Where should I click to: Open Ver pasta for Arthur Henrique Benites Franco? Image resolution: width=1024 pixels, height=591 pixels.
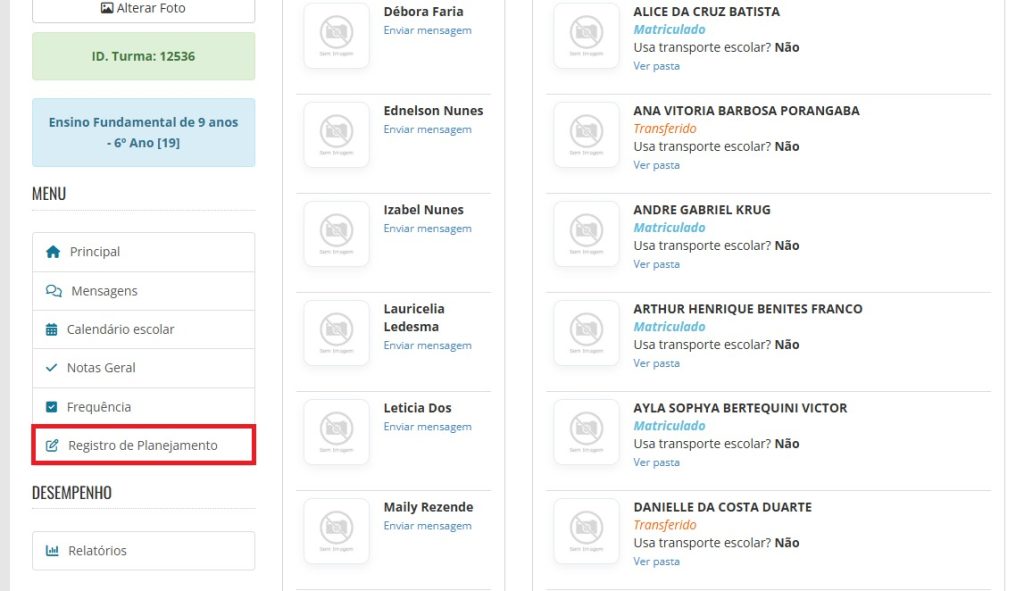[x=656, y=363]
